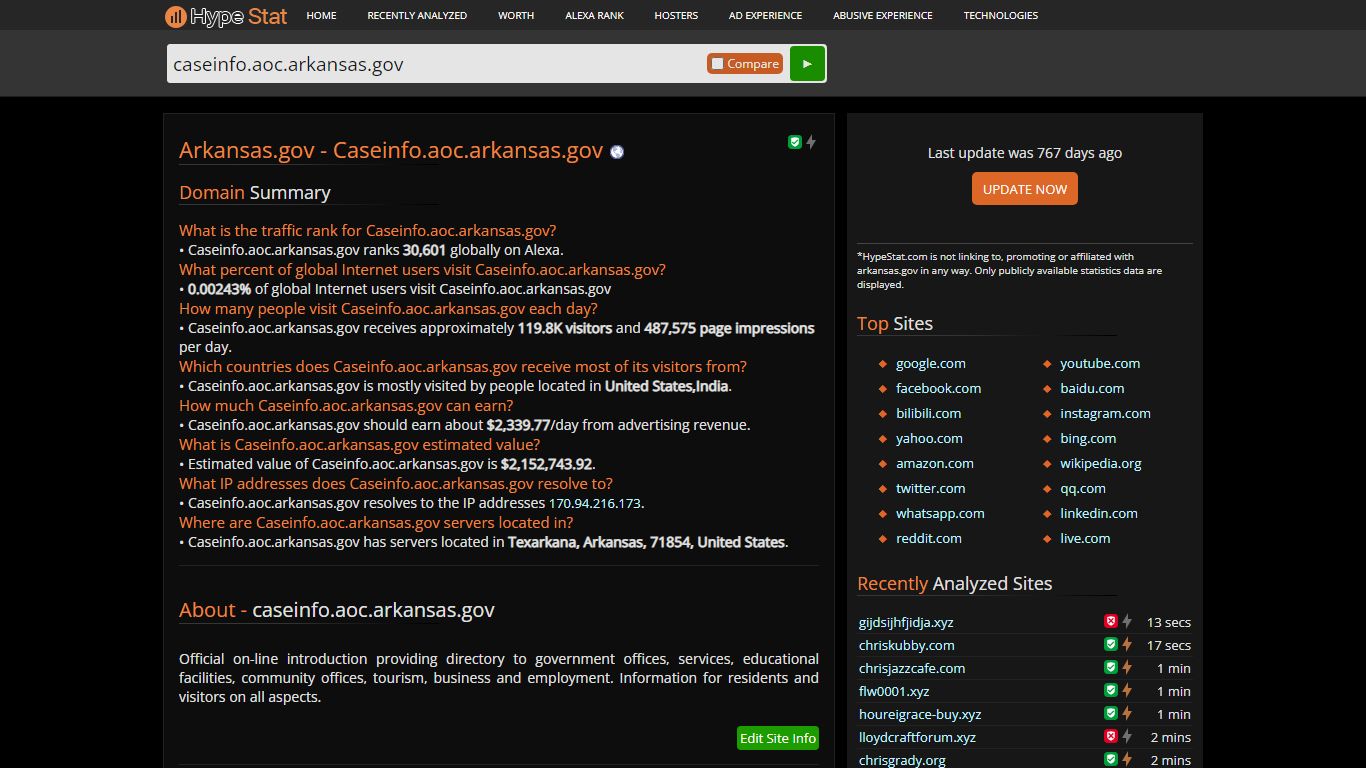Viewport: 1366px width, 768px height.
Task: Open reddit.com in Top Sites
Action: (x=929, y=538)
